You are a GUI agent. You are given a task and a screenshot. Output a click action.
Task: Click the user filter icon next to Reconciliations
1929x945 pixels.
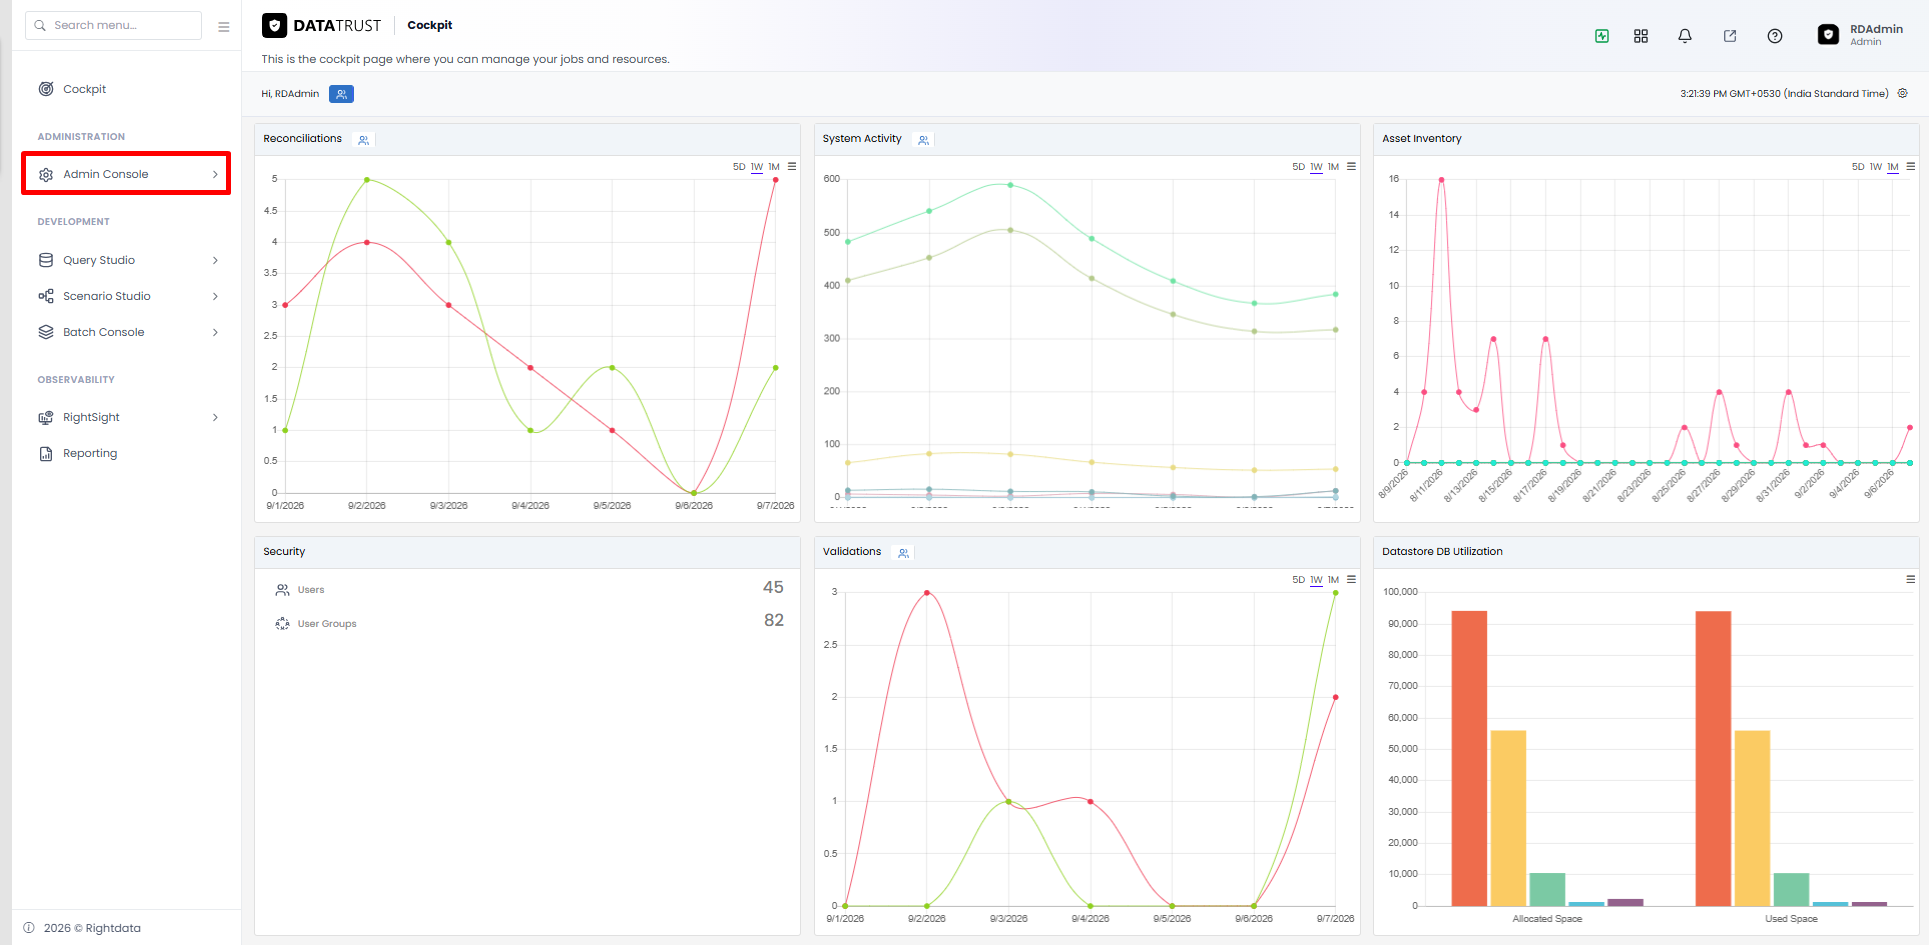[364, 140]
